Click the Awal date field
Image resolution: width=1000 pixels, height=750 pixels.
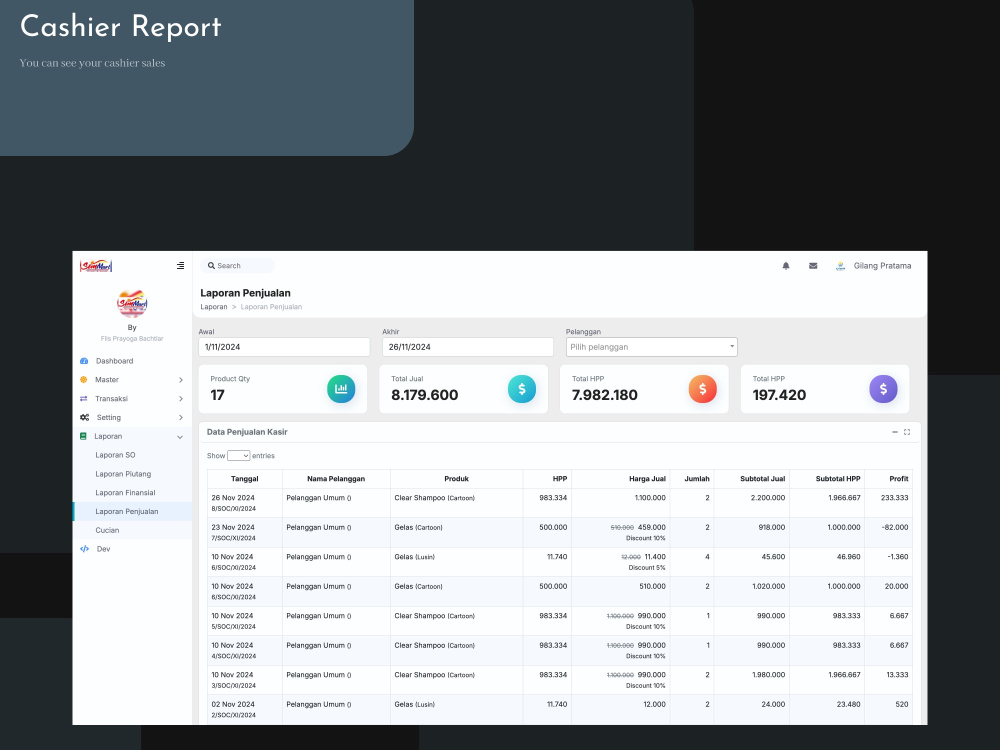coord(284,347)
